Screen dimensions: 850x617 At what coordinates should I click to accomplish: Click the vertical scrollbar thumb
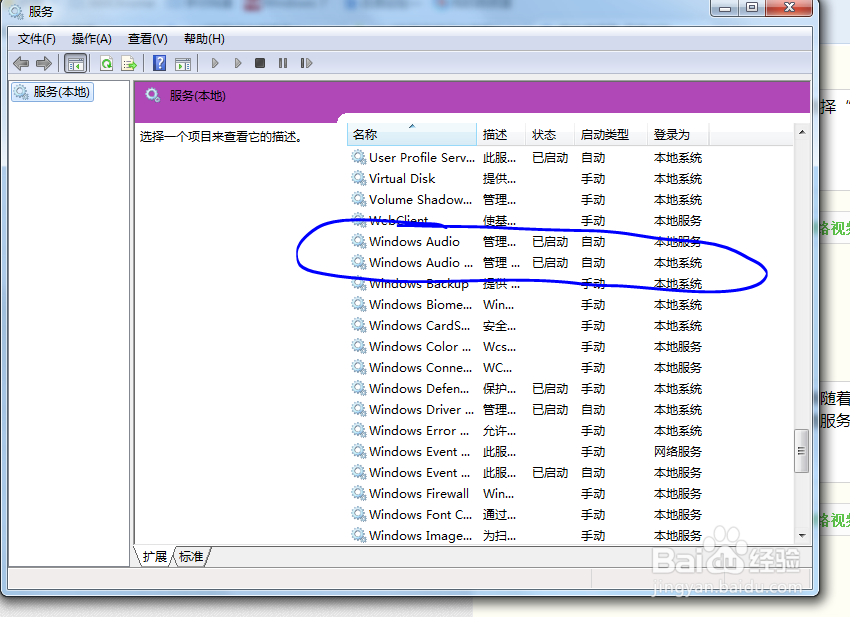pyautogui.click(x=802, y=451)
